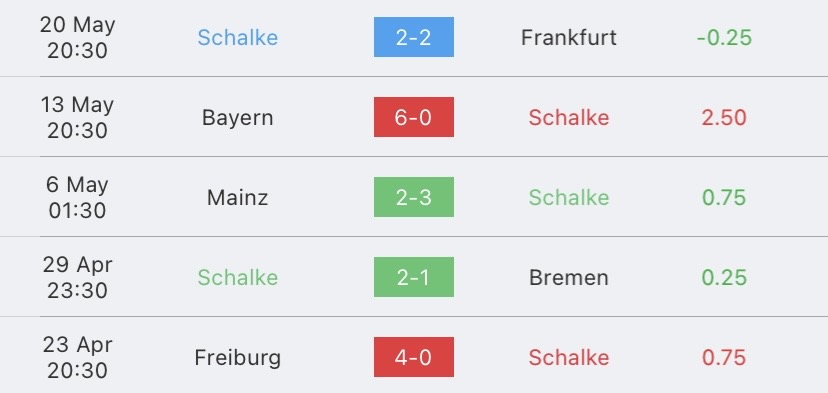Open the red 4-0 score badge
Image resolution: width=828 pixels, height=393 pixels.
click(x=413, y=357)
